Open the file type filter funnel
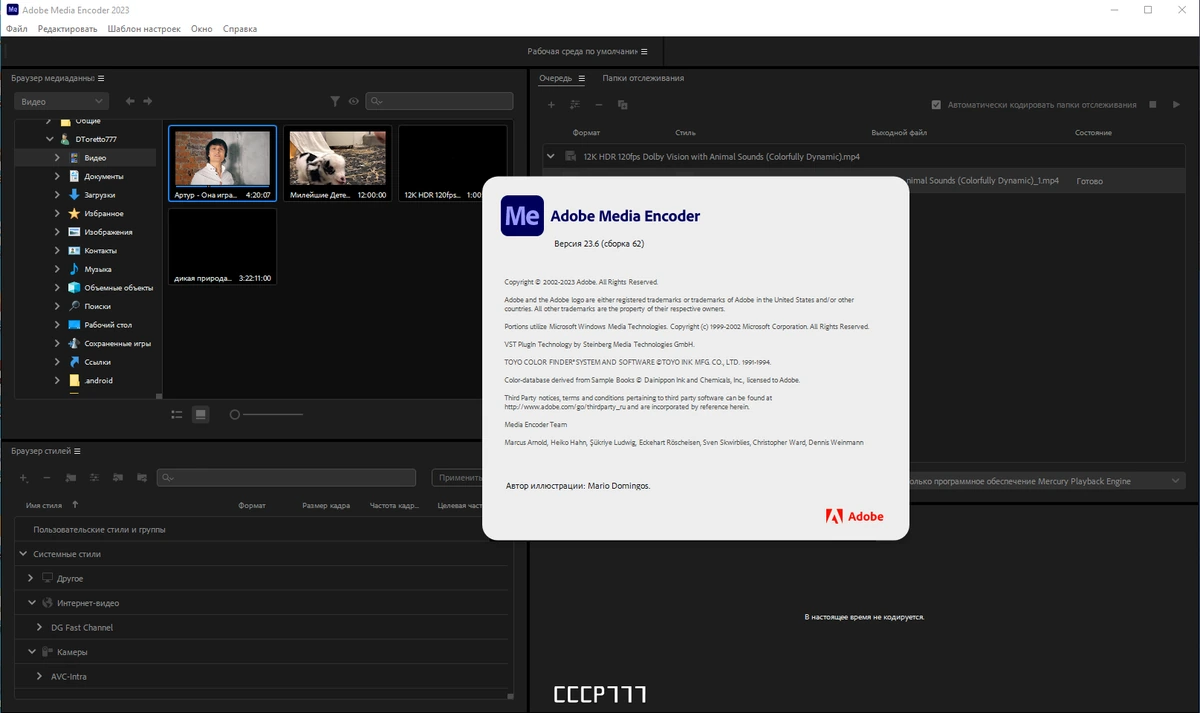The height and width of the screenshot is (713, 1200). pos(335,101)
